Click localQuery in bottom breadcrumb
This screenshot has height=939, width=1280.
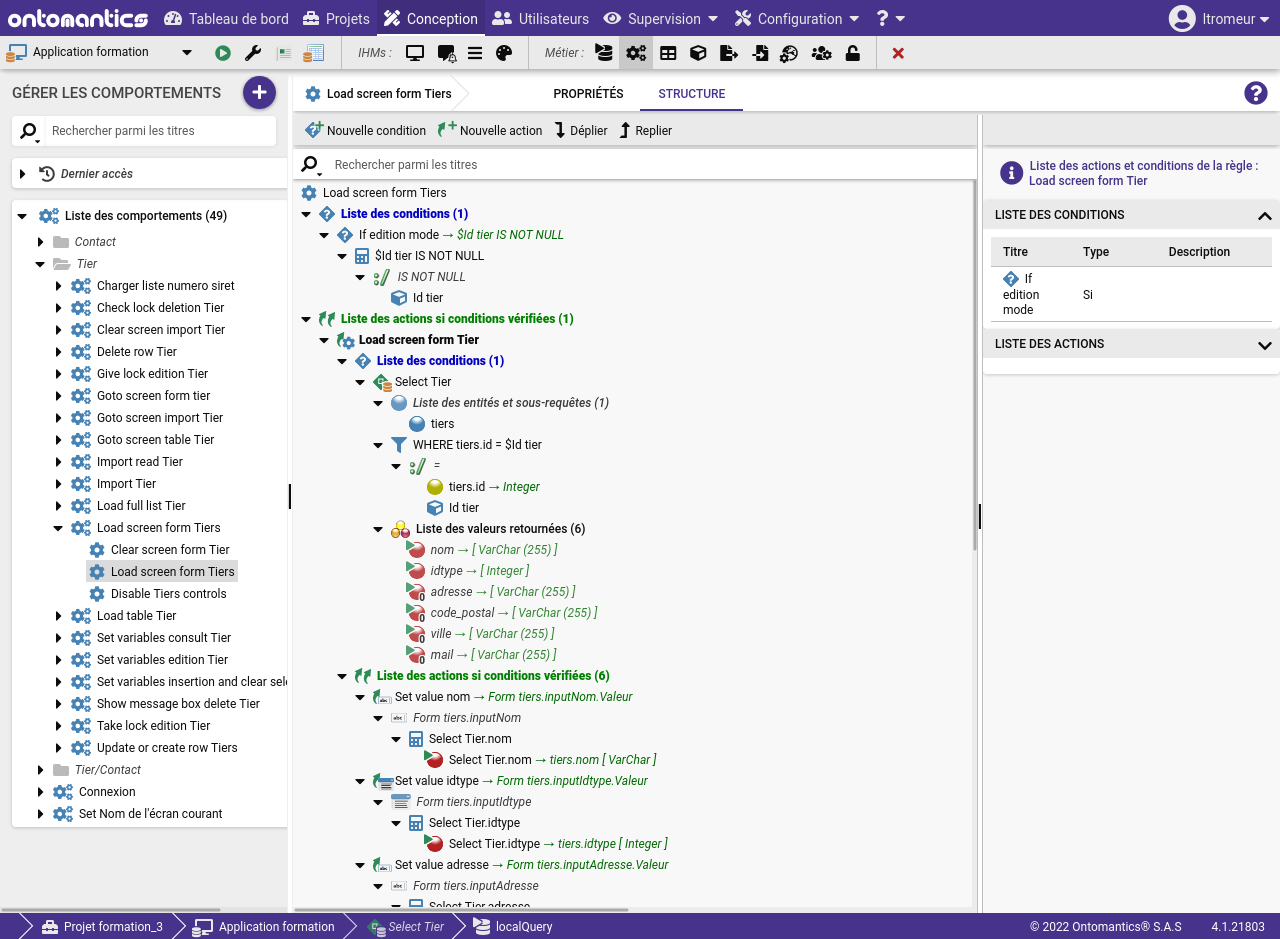point(513,927)
